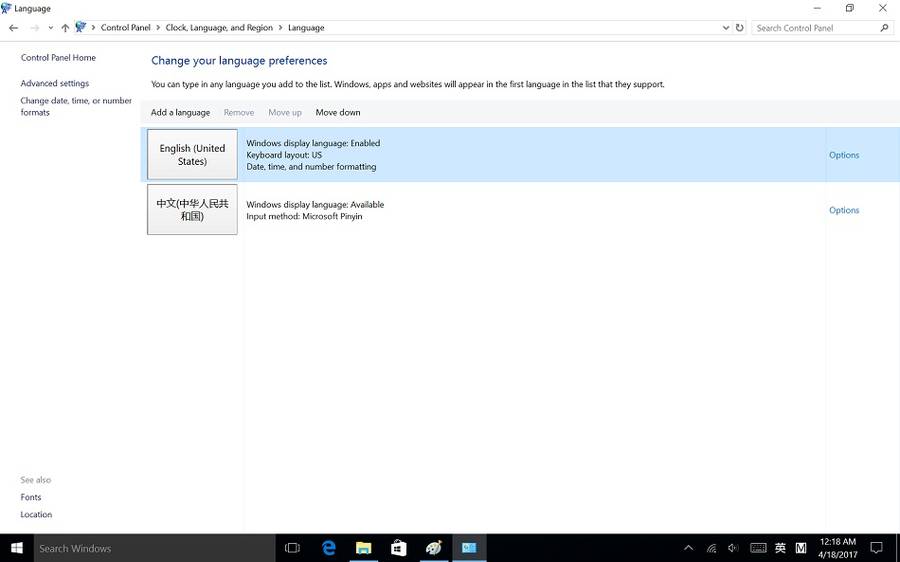900x562 pixels.
Task: Expand the address bar history dropdown
Action: (726, 28)
